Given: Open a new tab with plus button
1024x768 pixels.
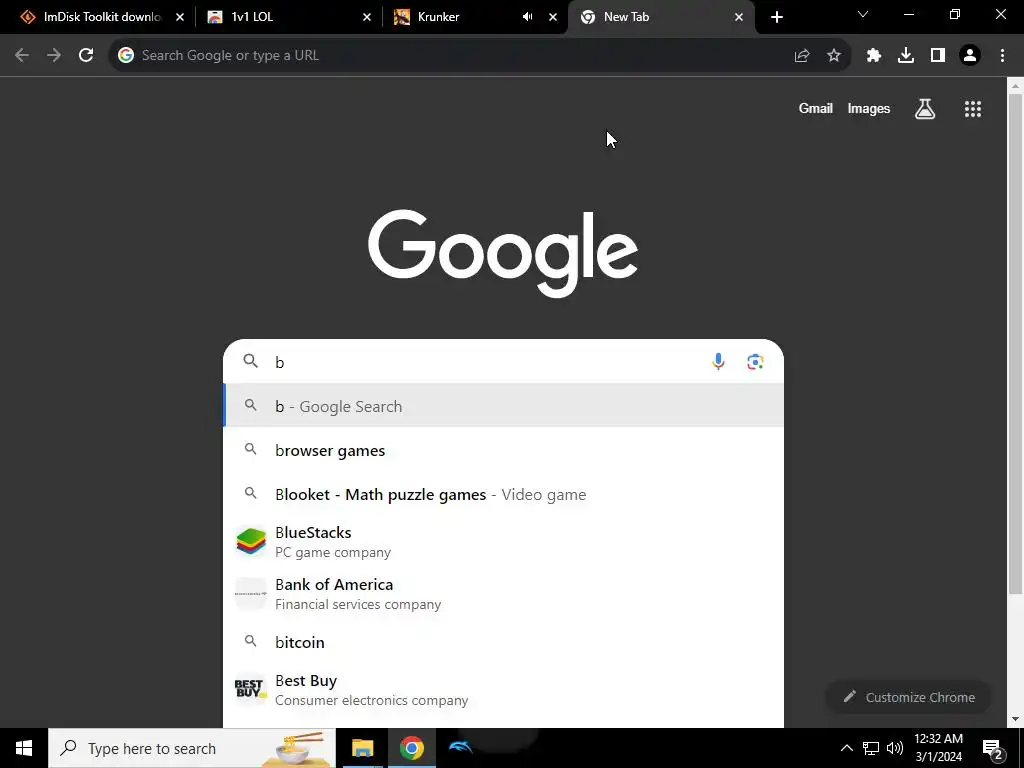Looking at the screenshot, I should click(776, 17).
